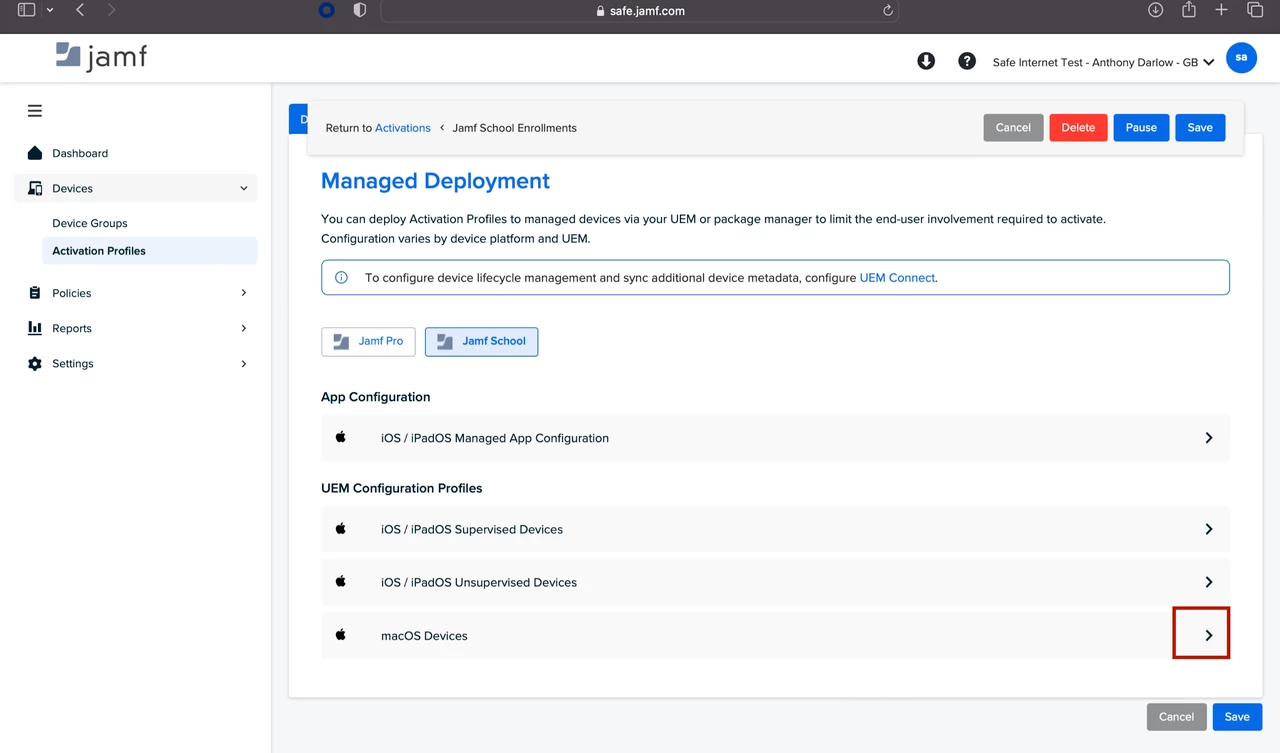Image resolution: width=1280 pixels, height=753 pixels.
Task: Open Safari downloads
Action: tap(1155, 10)
